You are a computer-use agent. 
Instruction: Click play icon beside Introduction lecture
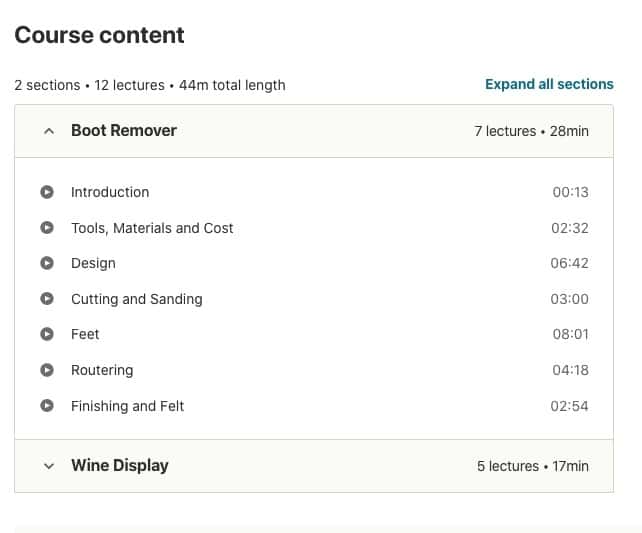coord(46,192)
